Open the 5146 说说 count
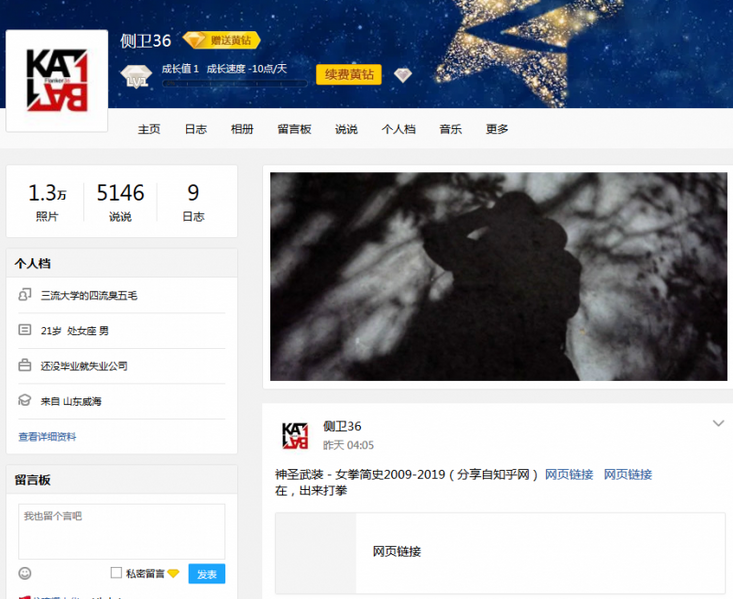The height and width of the screenshot is (599, 733). click(x=121, y=202)
